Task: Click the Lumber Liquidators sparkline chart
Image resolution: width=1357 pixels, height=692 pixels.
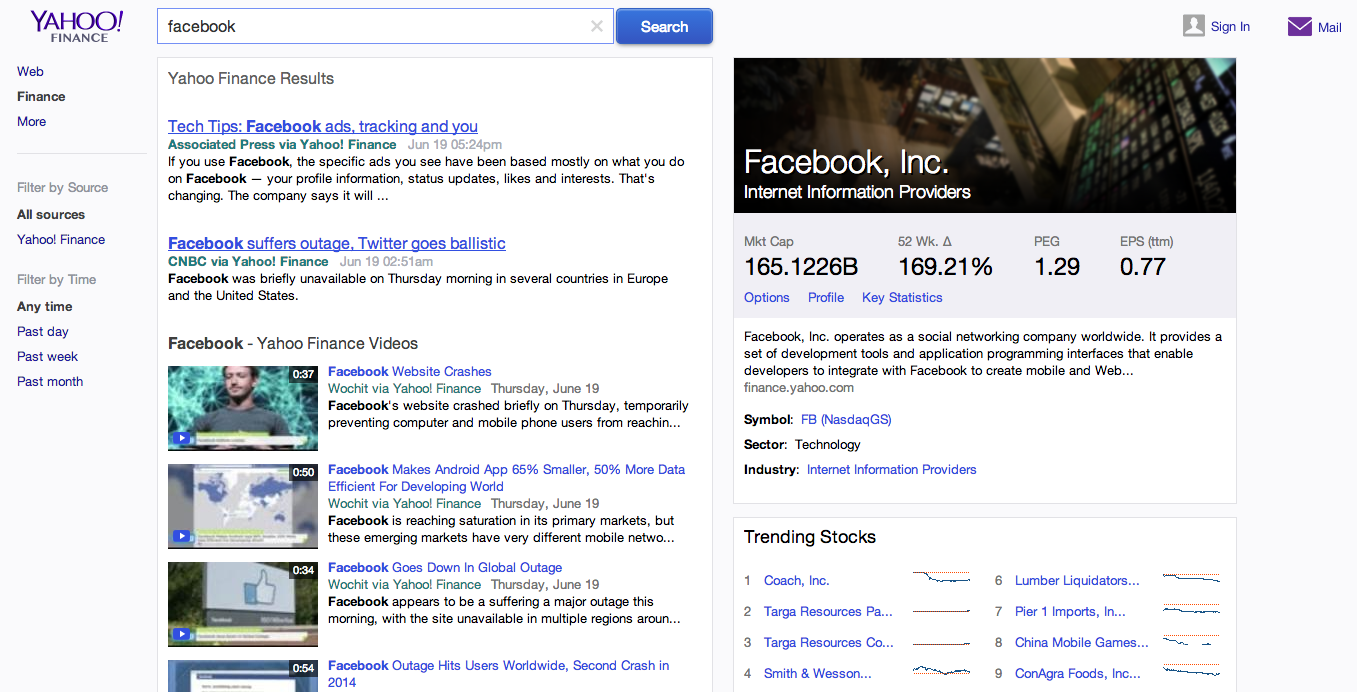Action: click(x=1191, y=577)
